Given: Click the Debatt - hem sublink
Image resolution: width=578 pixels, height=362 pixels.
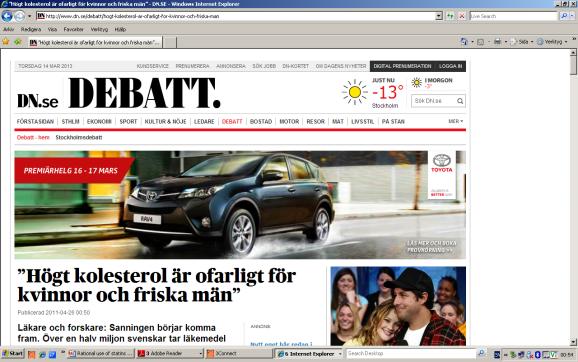Looking at the screenshot, I should point(33,138).
